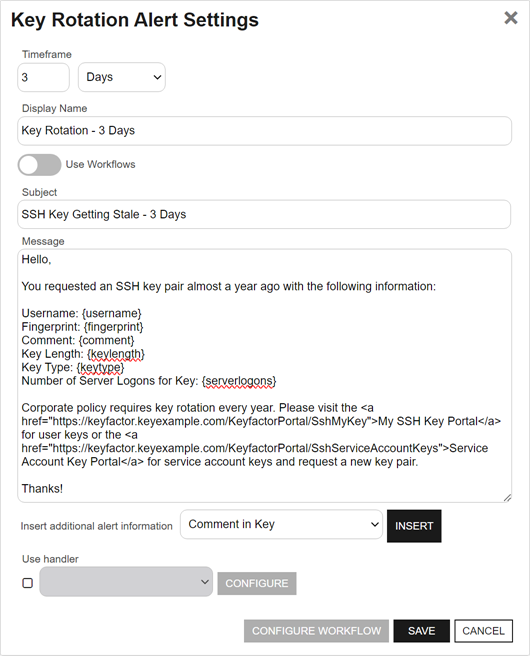
Task: Open the Comment in Key dropdown
Action: point(282,524)
